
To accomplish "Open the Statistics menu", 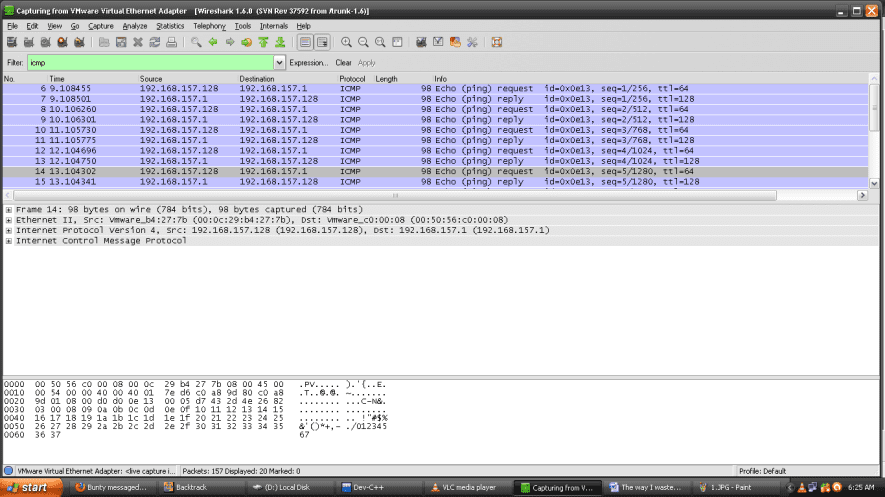I will click(170, 25).
